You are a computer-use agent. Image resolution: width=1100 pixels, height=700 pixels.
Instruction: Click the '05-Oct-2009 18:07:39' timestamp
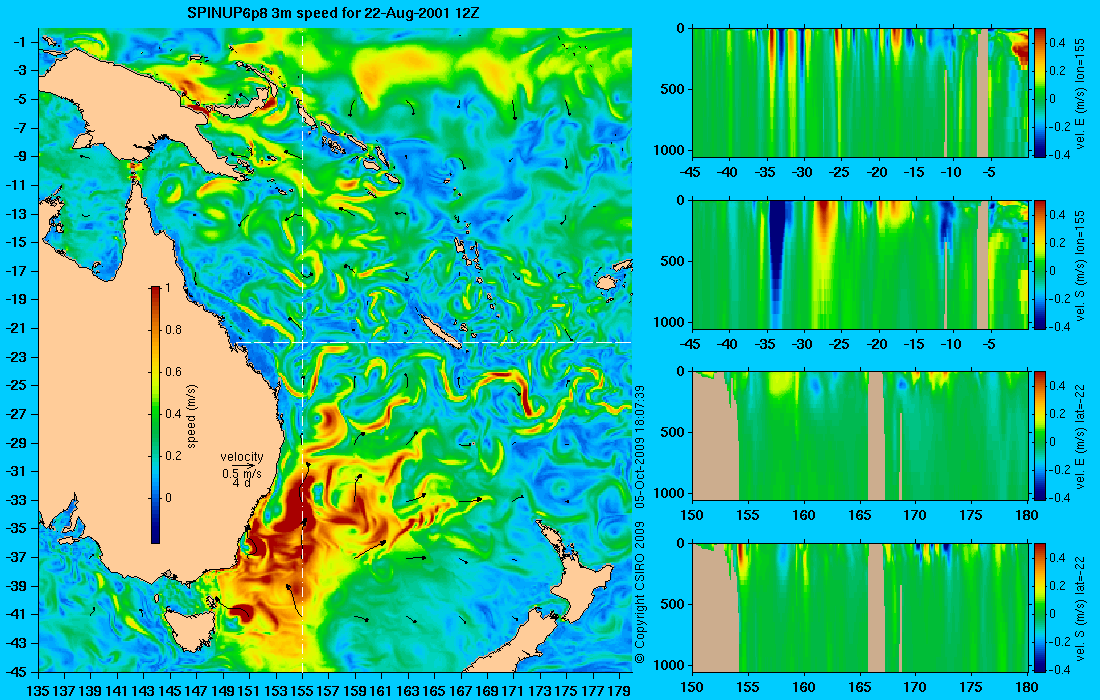click(x=639, y=446)
